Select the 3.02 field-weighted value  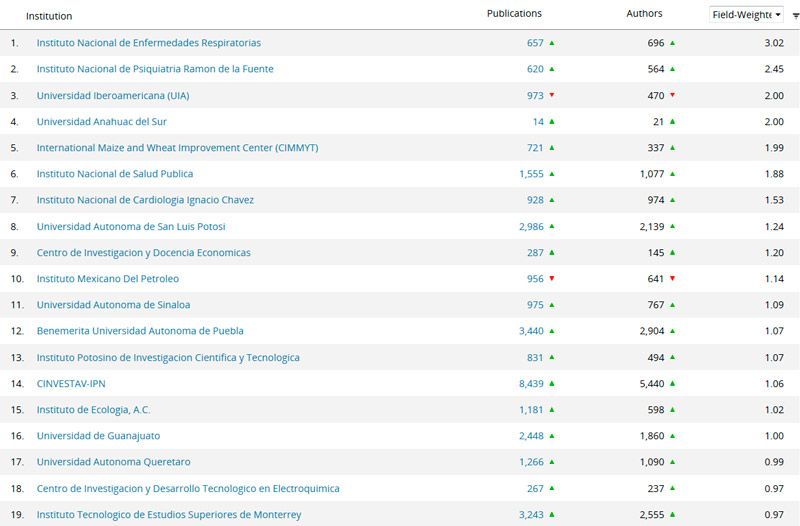click(774, 43)
